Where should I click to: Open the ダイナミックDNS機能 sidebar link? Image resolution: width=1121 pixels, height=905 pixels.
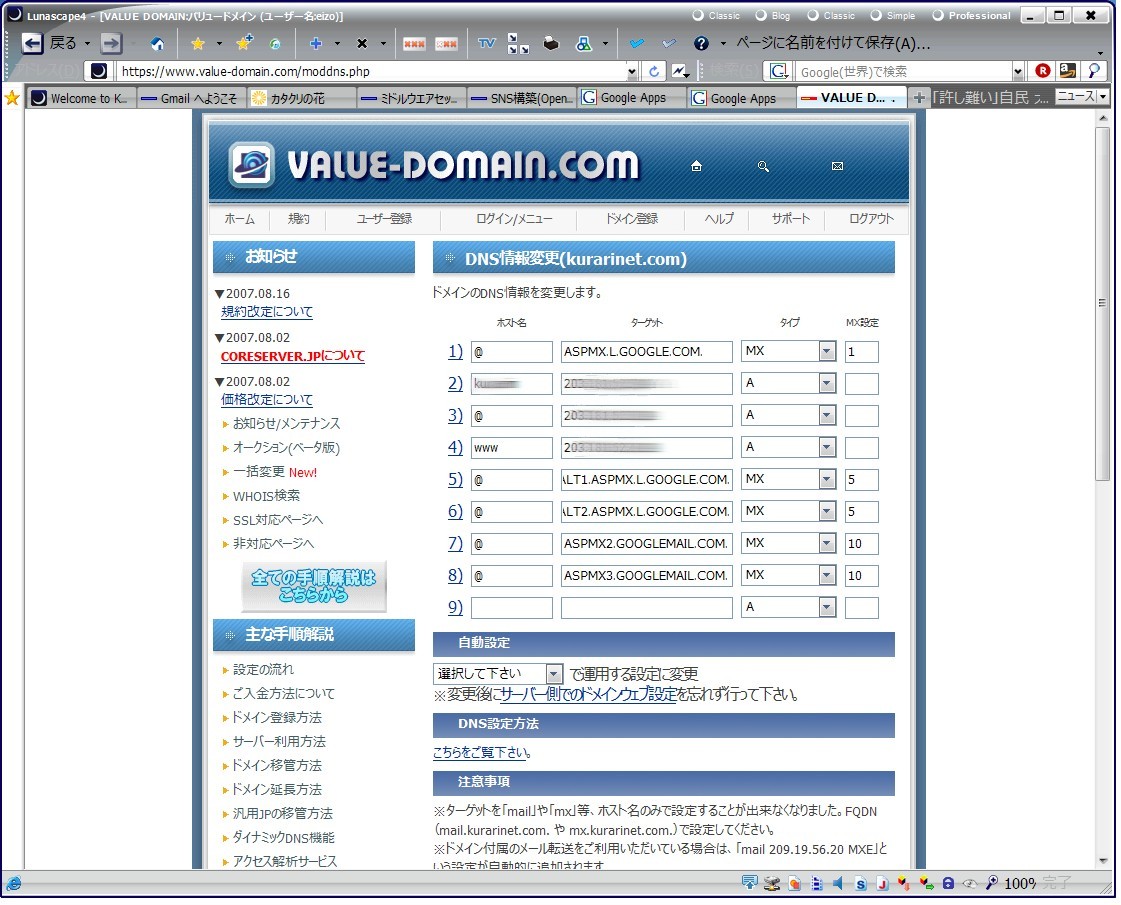pyautogui.click(x=283, y=837)
